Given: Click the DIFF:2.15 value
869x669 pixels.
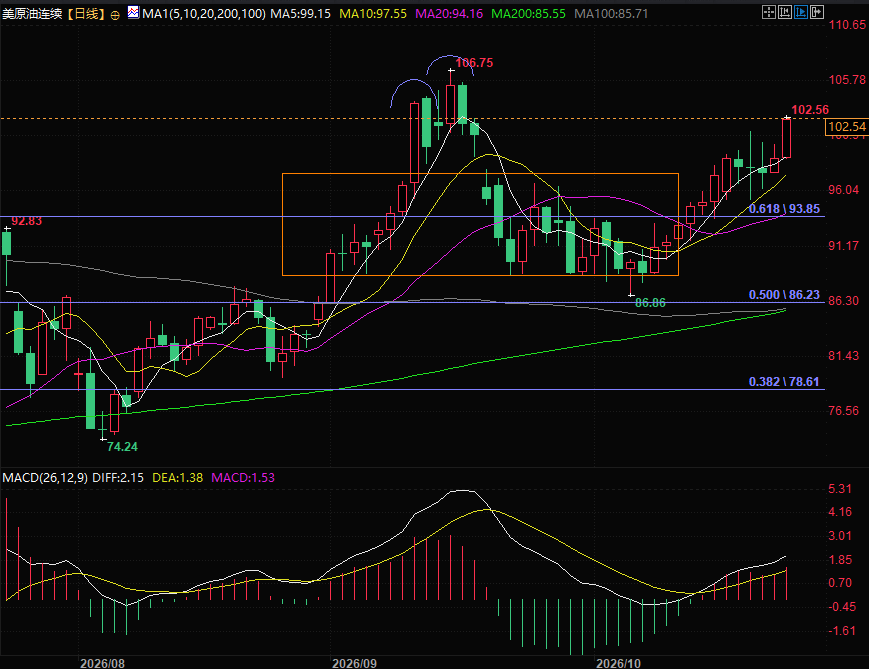Looking at the screenshot, I should (118, 478).
